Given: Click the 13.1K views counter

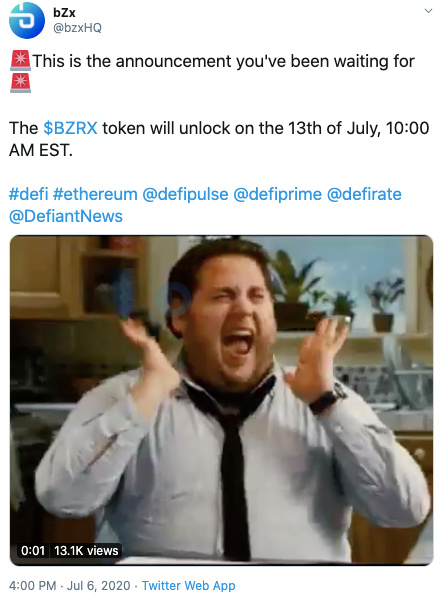Looking at the screenshot, I should 86,550.
